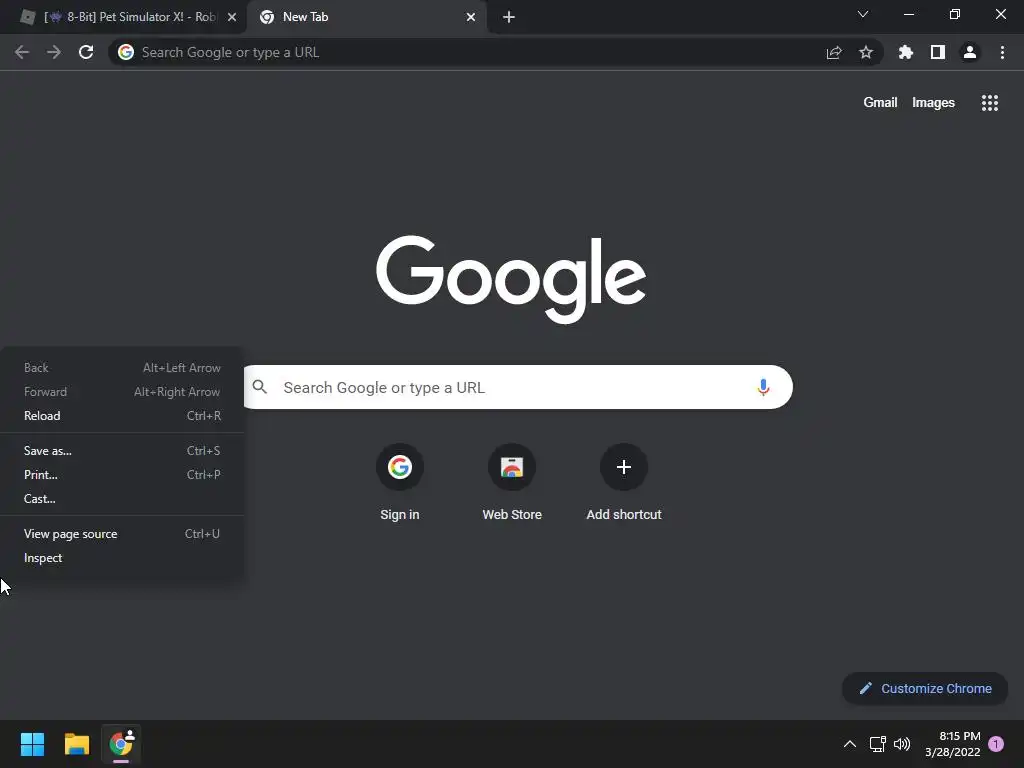Toggle the side panel icon
1024x768 pixels.
(x=938, y=52)
